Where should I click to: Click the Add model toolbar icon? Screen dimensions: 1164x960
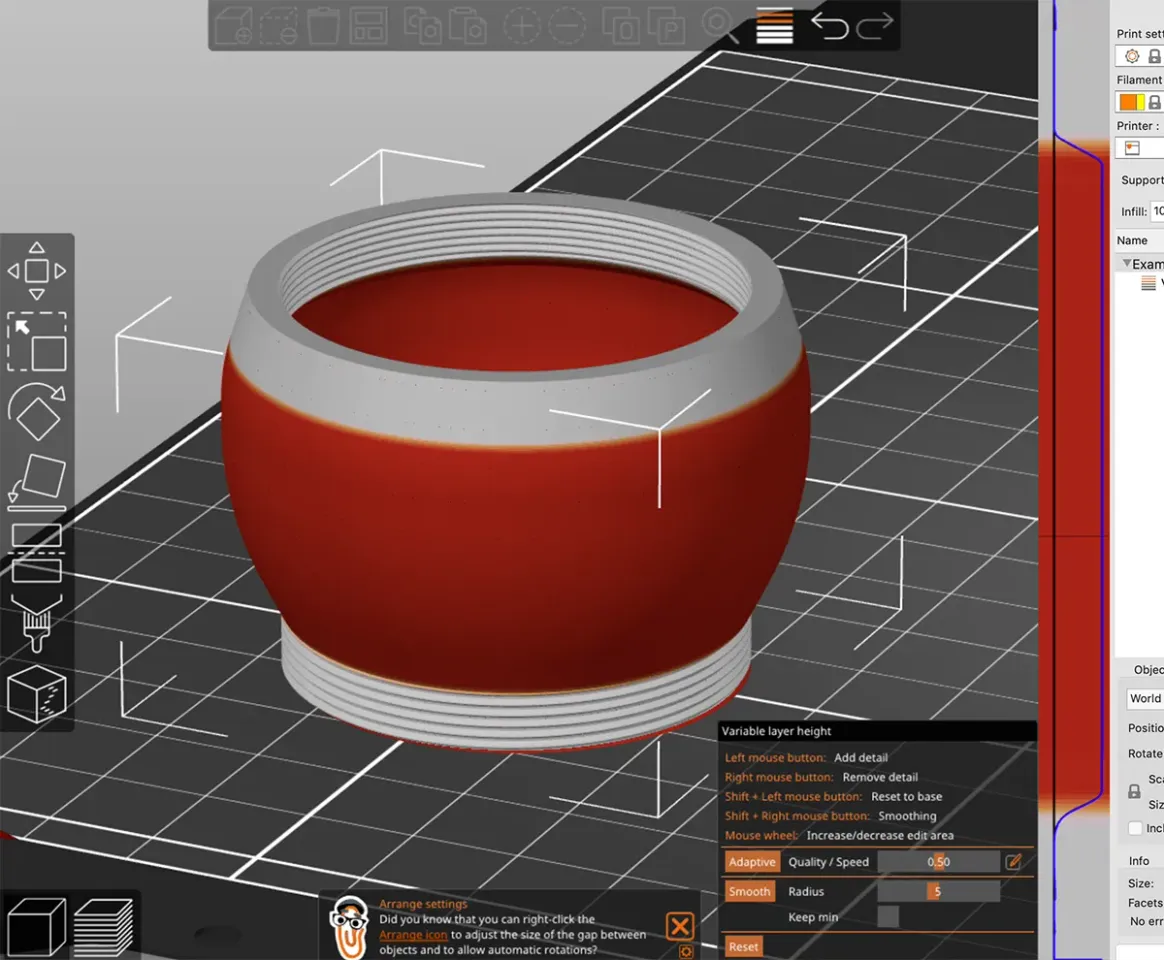[x=235, y=26]
